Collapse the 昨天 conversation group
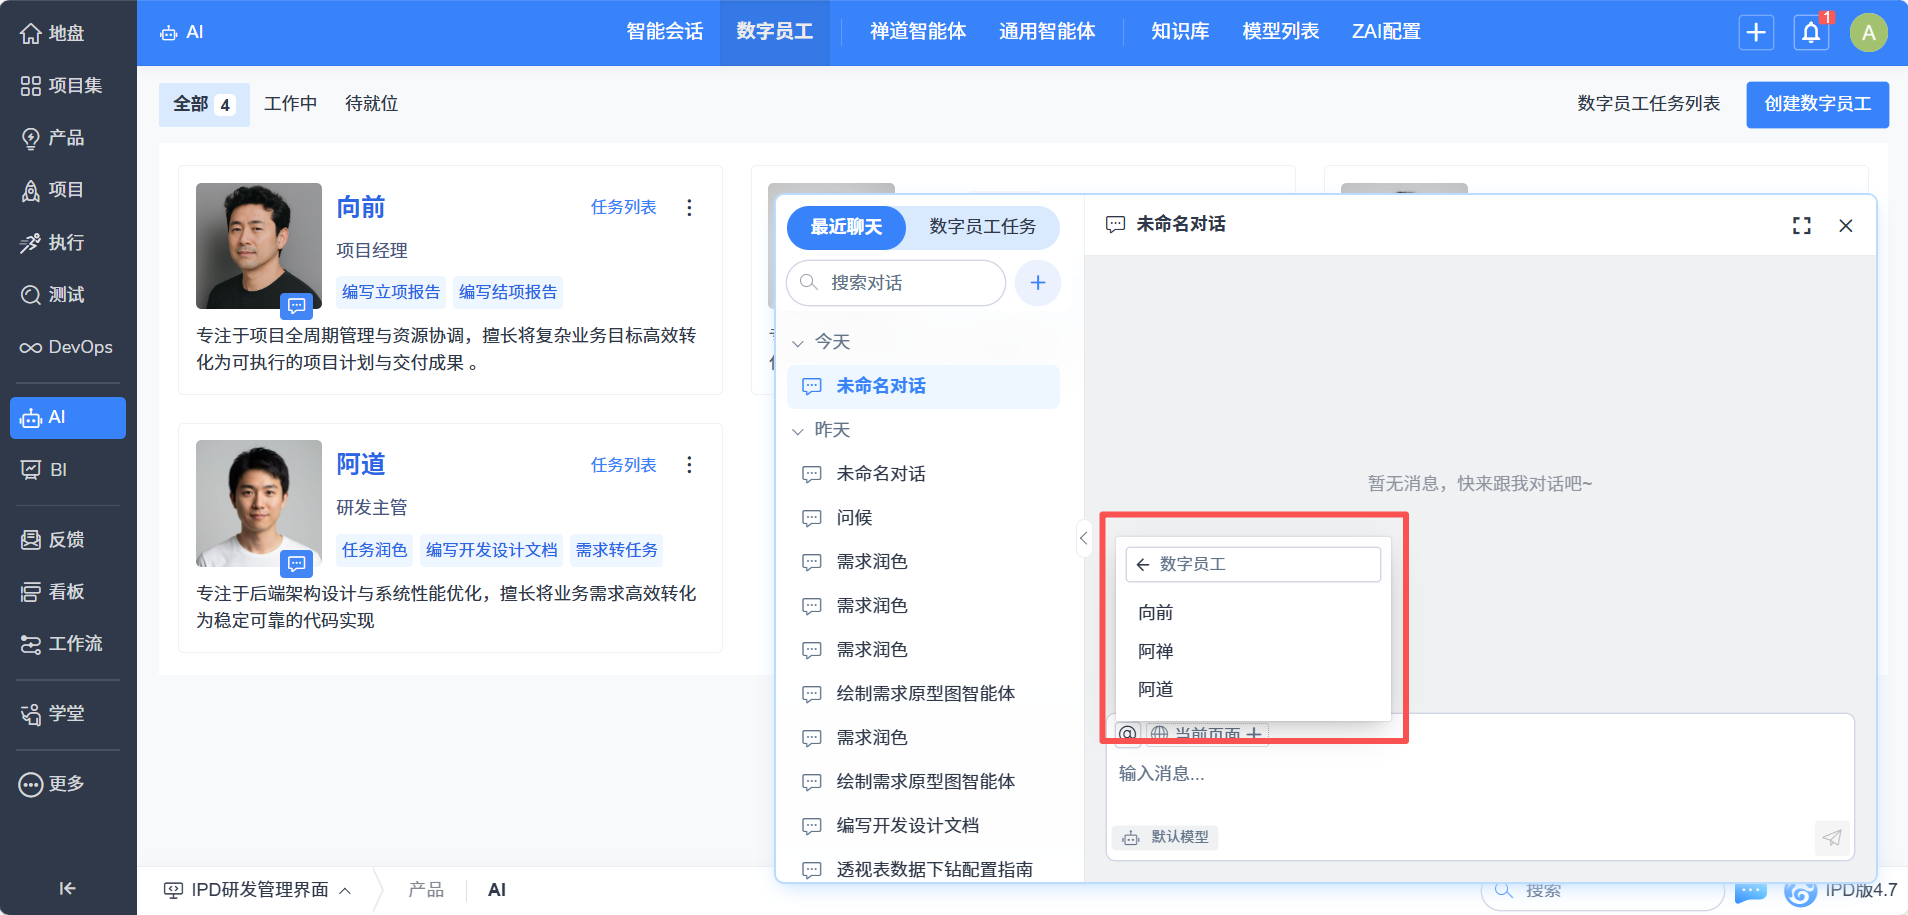 point(798,431)
